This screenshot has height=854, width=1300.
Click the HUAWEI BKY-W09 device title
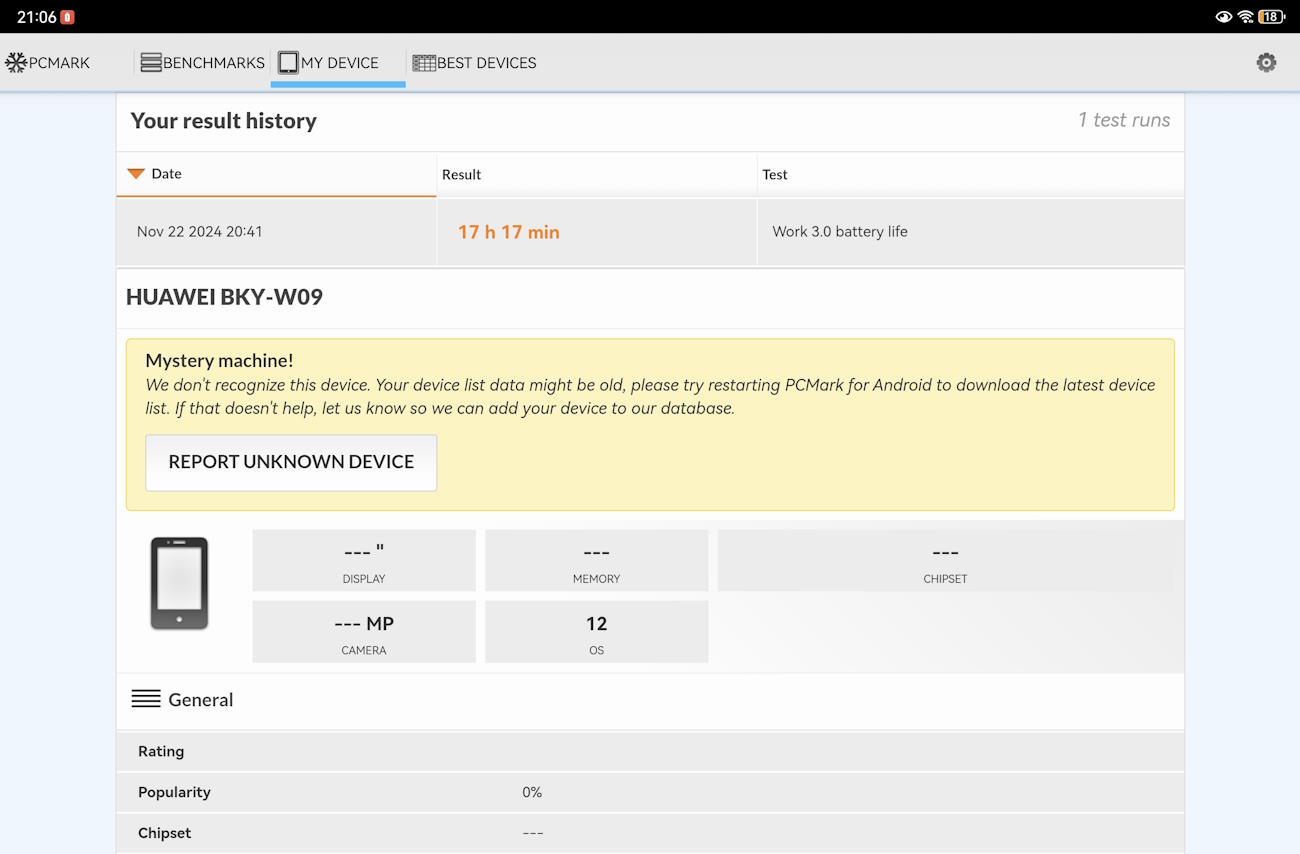click(x=224, y=297)
